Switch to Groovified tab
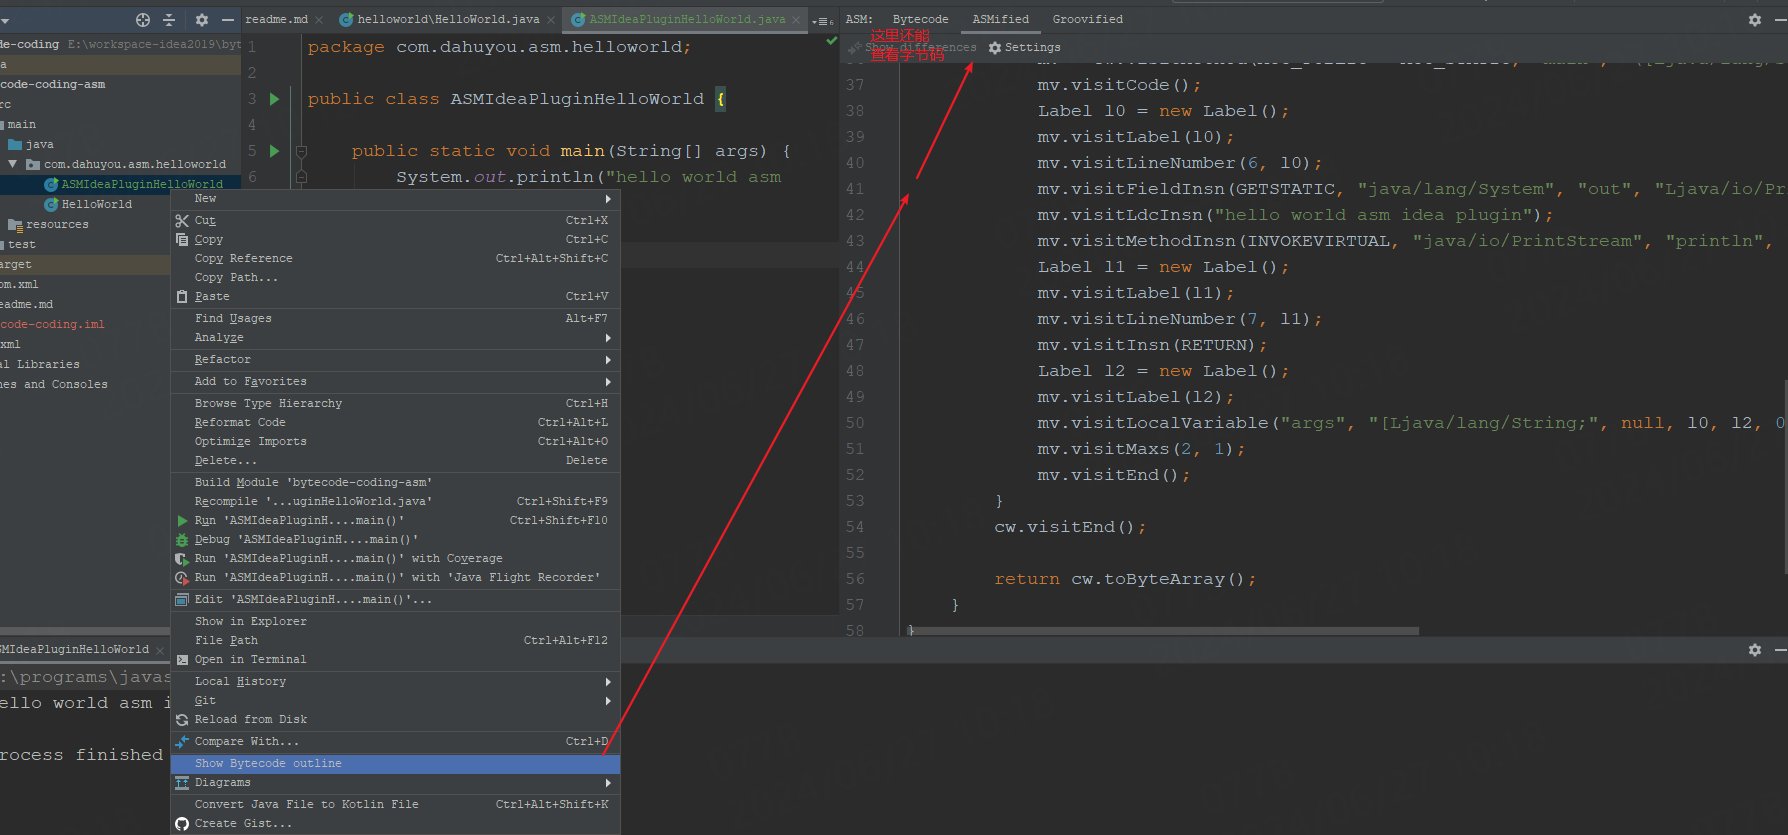This screenshot has height=835, width=1788. 1087,20
